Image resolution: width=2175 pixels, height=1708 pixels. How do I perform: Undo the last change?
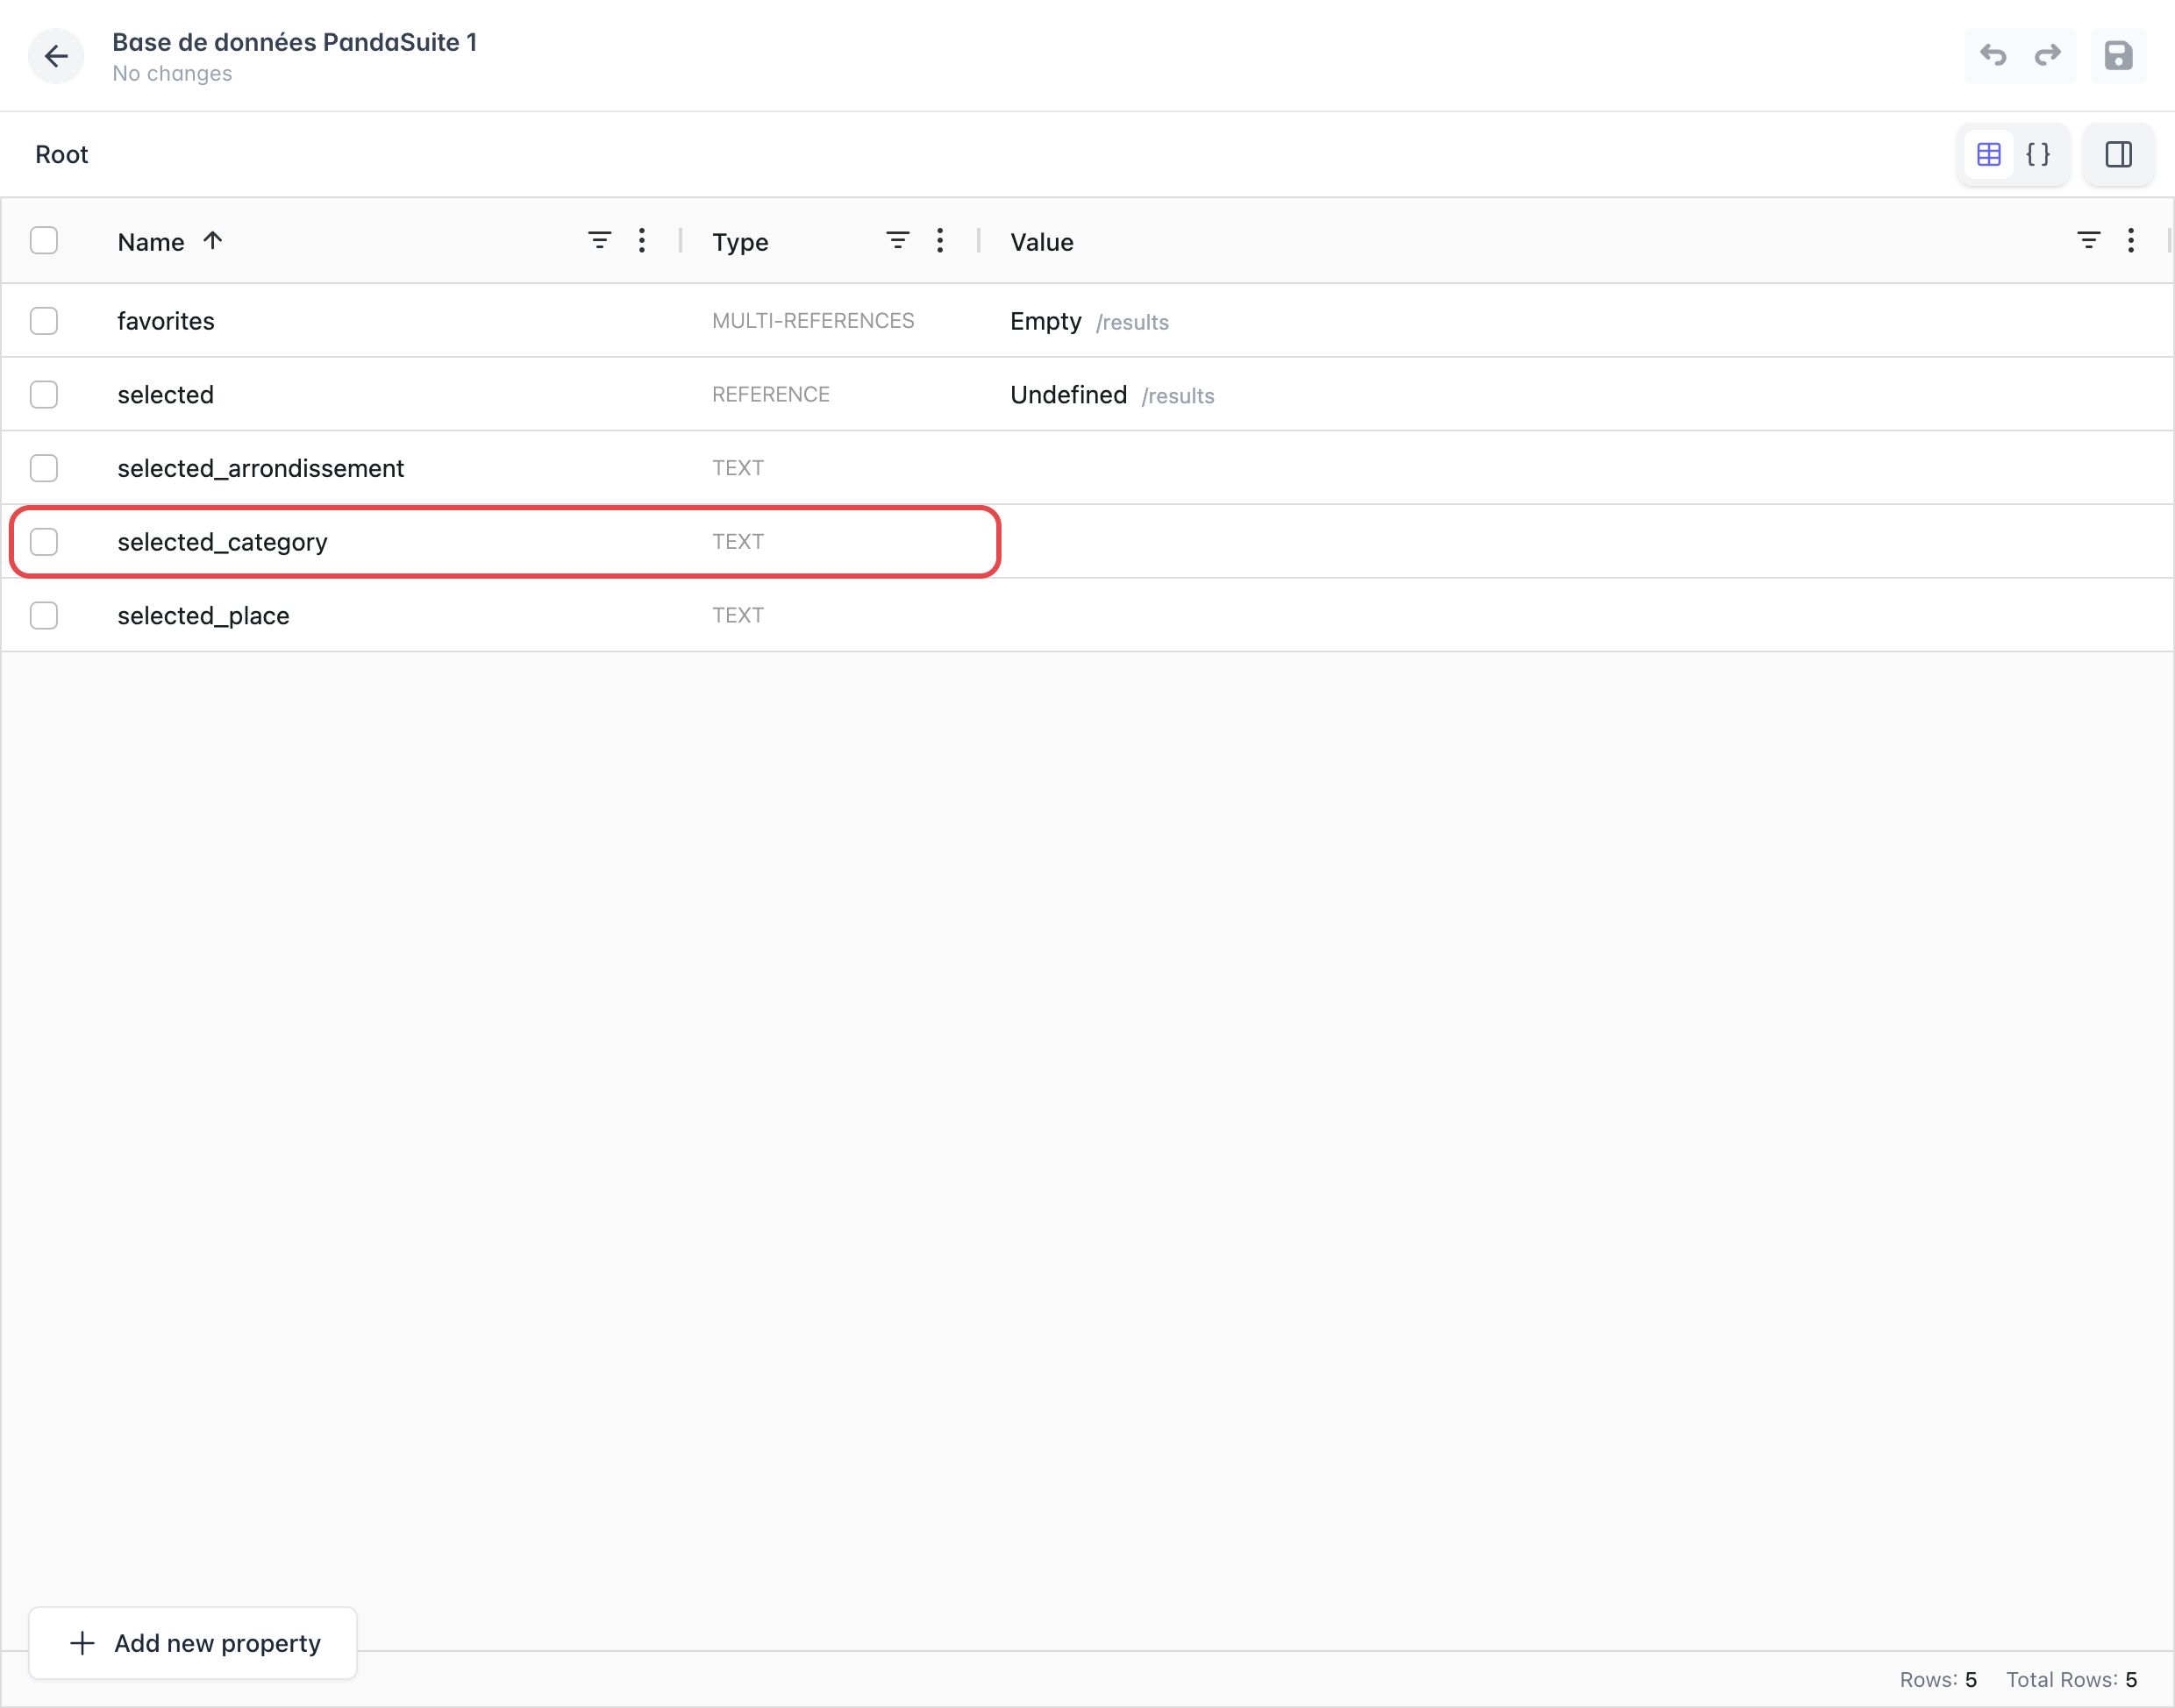[1993, 55]
